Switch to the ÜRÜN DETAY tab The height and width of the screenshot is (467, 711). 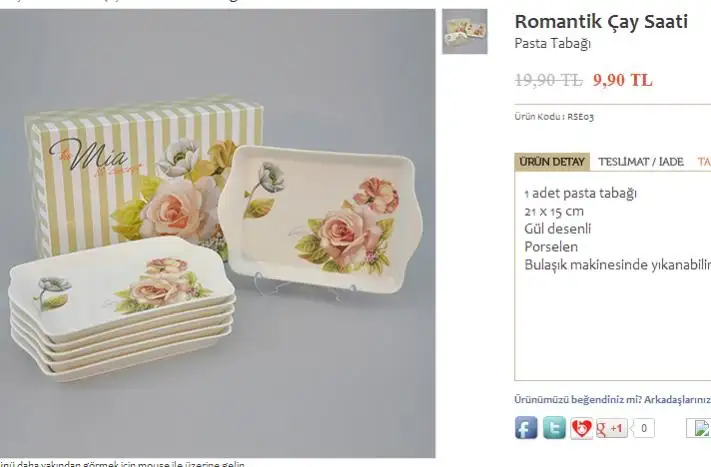[x=552, y=162]
